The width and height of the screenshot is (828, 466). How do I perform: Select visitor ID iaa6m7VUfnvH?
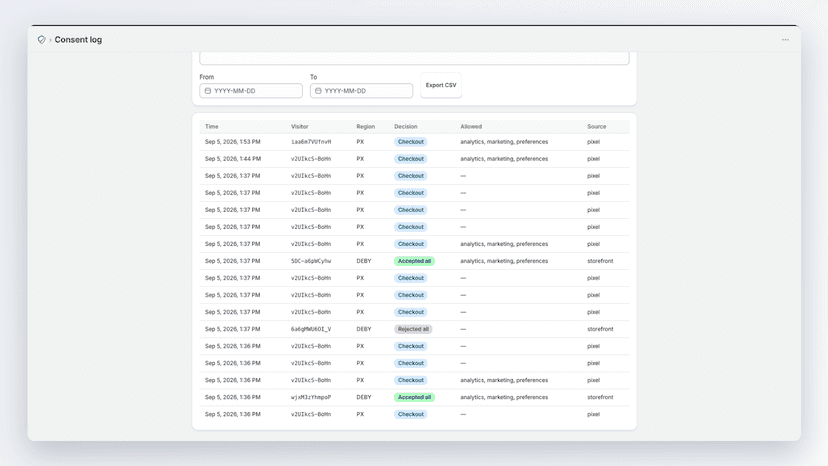tap(311, 142)
